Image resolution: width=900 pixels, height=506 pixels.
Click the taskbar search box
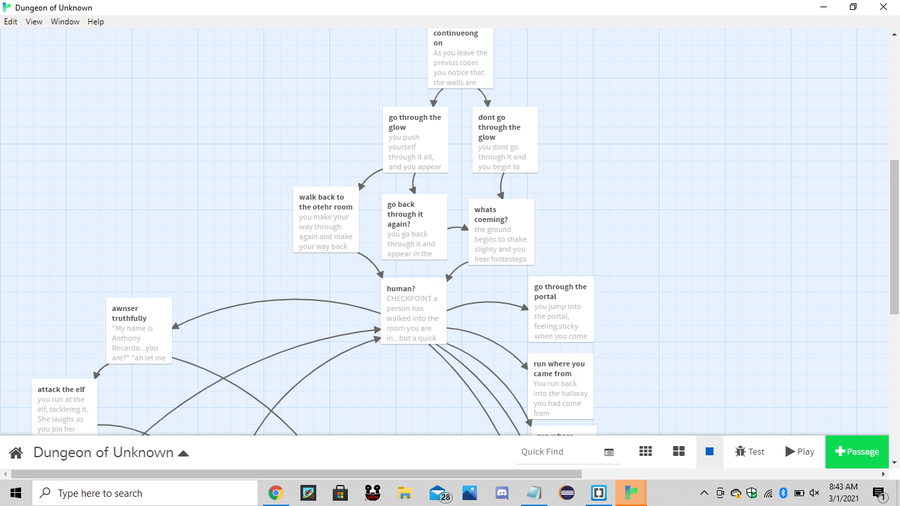coord(144,493)
